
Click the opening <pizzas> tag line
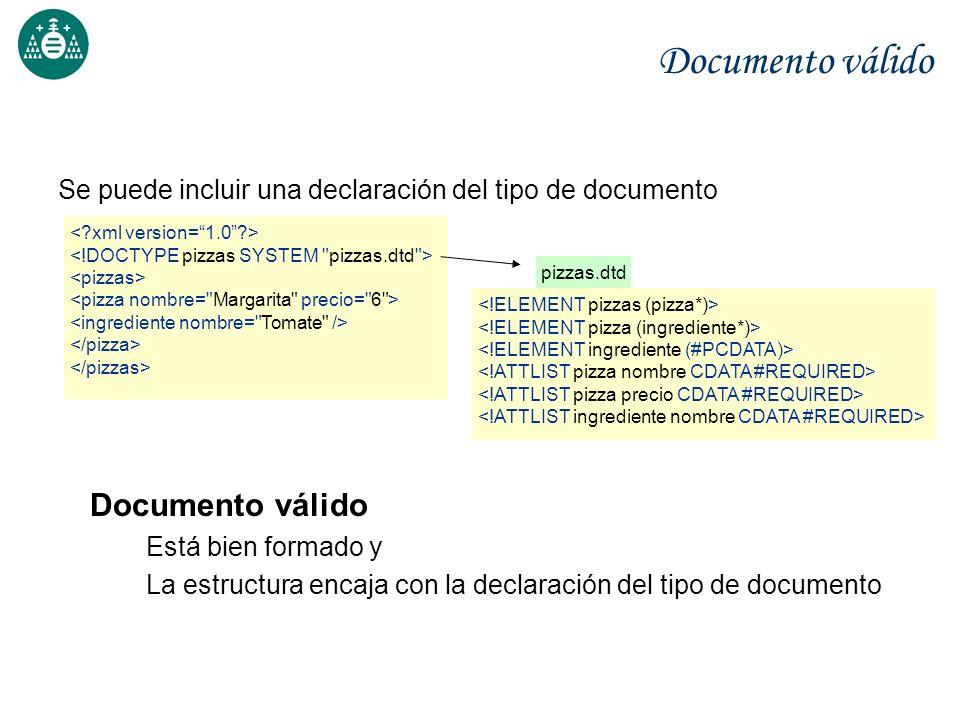tap(108, 278)
